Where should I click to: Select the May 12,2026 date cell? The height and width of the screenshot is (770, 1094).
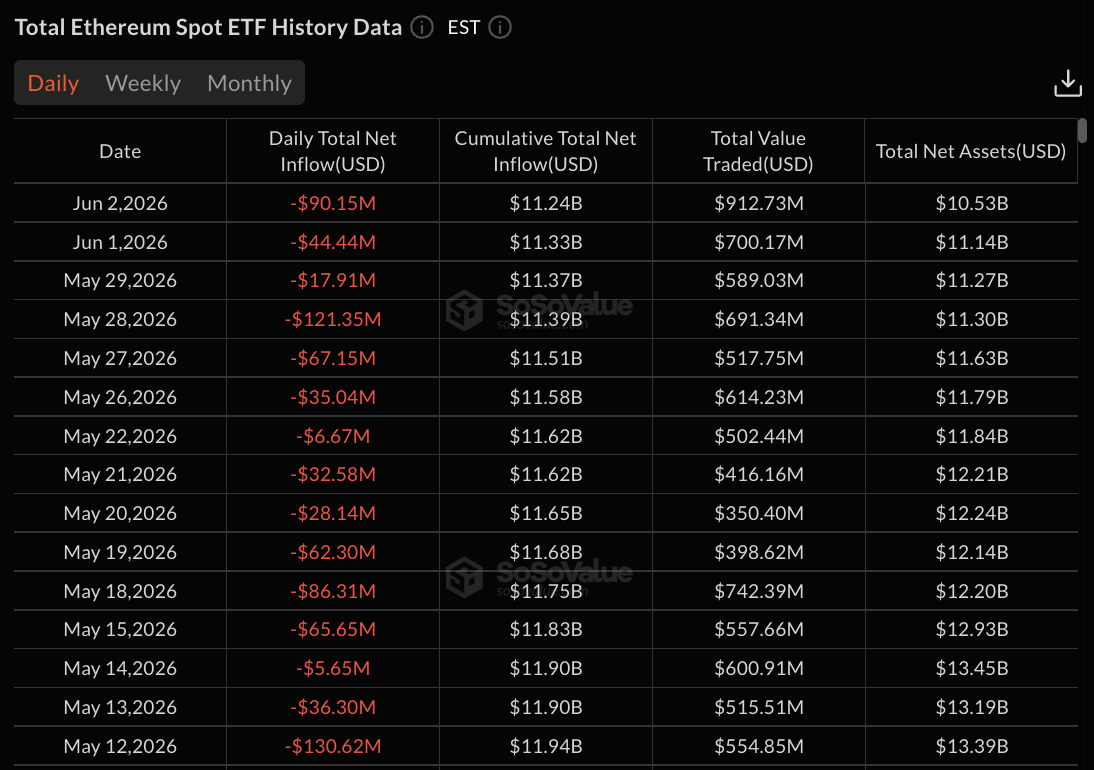tap(120, 746)
